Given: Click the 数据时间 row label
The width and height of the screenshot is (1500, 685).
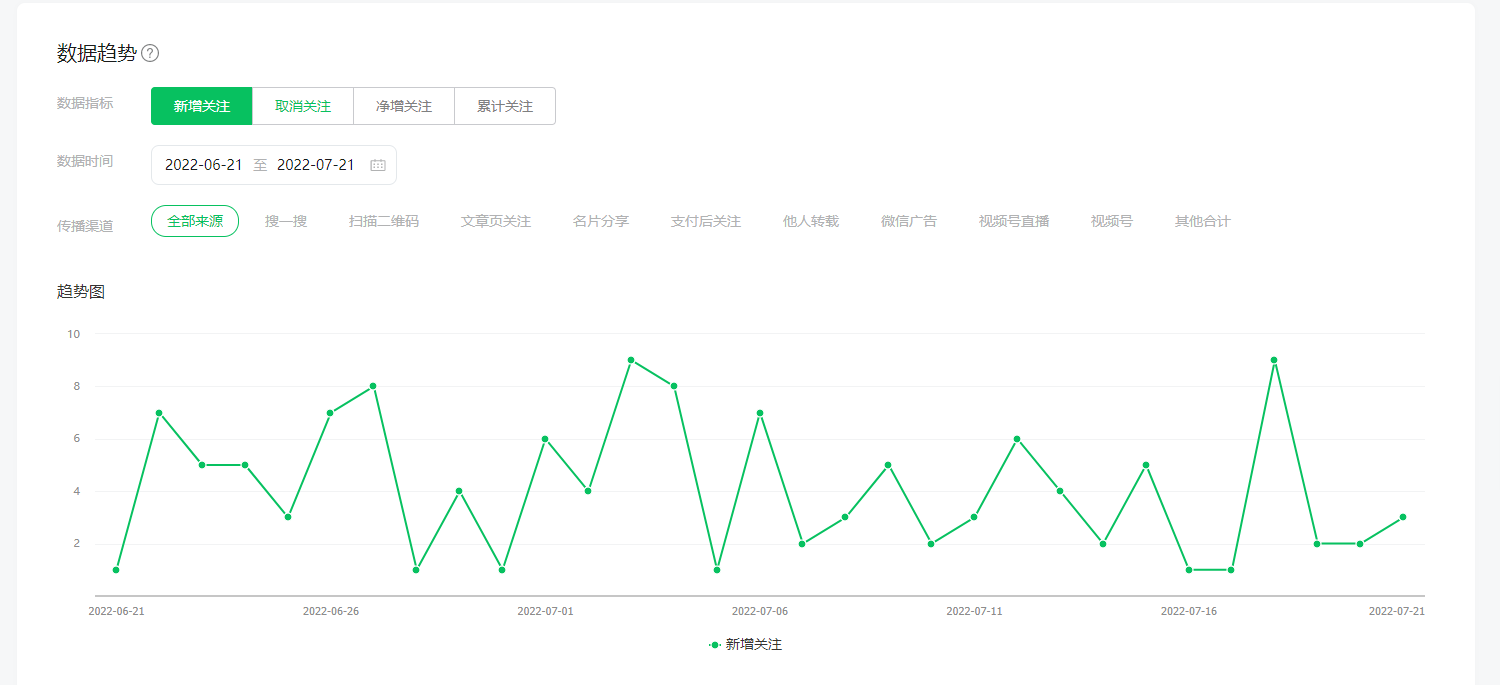Looking at the screenshot, I should 85,161.
